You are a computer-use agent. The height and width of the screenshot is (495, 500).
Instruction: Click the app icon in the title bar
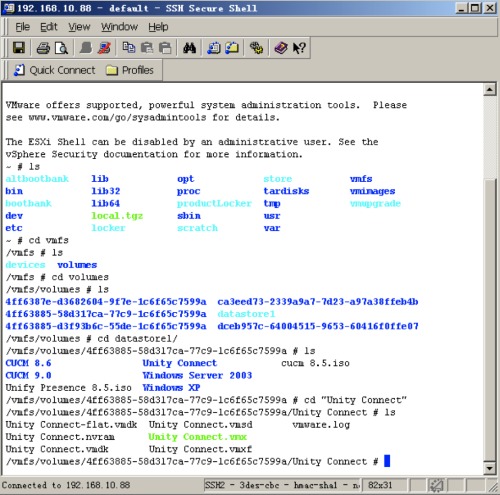coord(8,8)
